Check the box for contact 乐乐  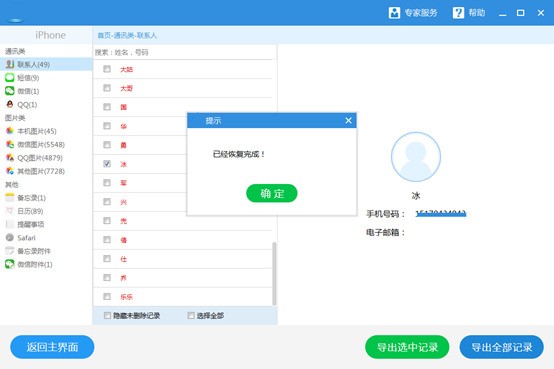[107, 297]
